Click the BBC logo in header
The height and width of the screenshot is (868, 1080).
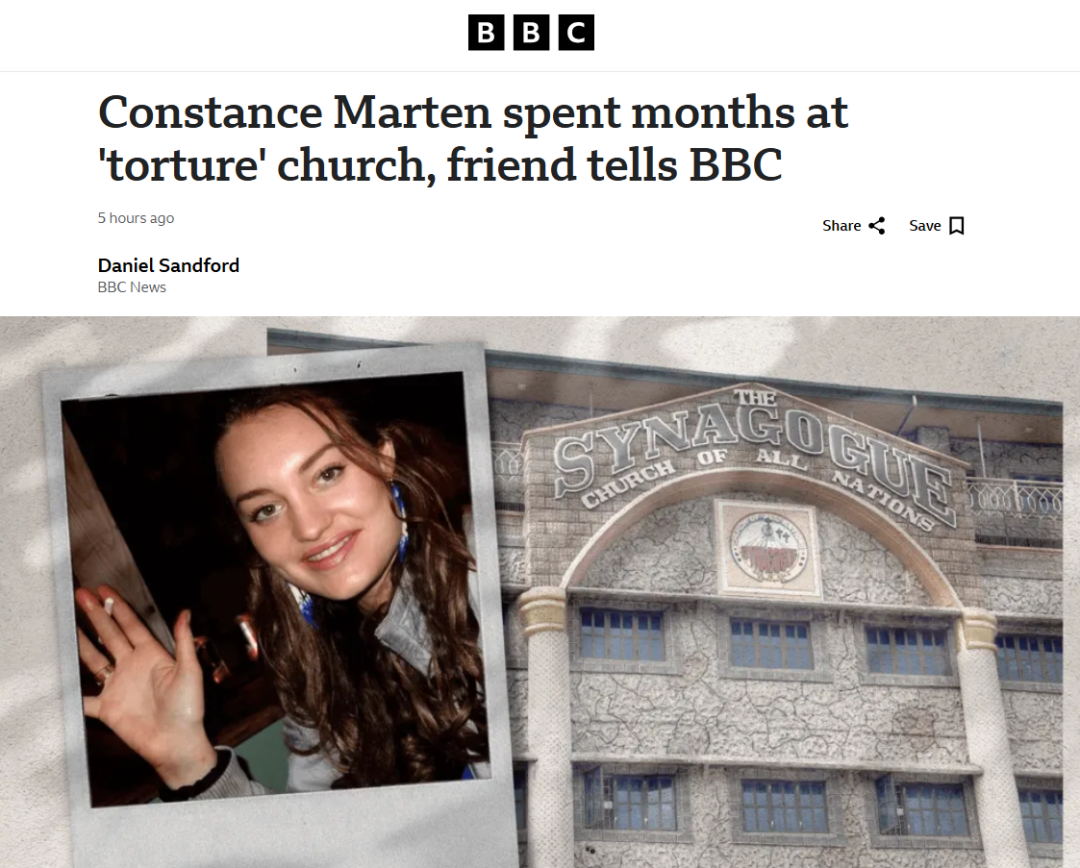click(x=531, y=32)
